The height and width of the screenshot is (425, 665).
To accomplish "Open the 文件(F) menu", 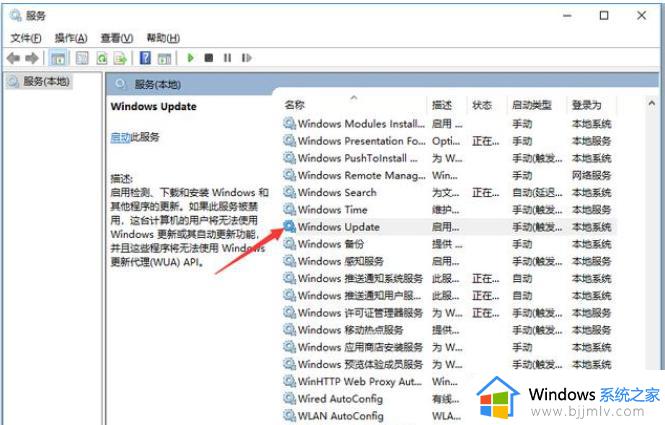I will click(x=26, y=38).
